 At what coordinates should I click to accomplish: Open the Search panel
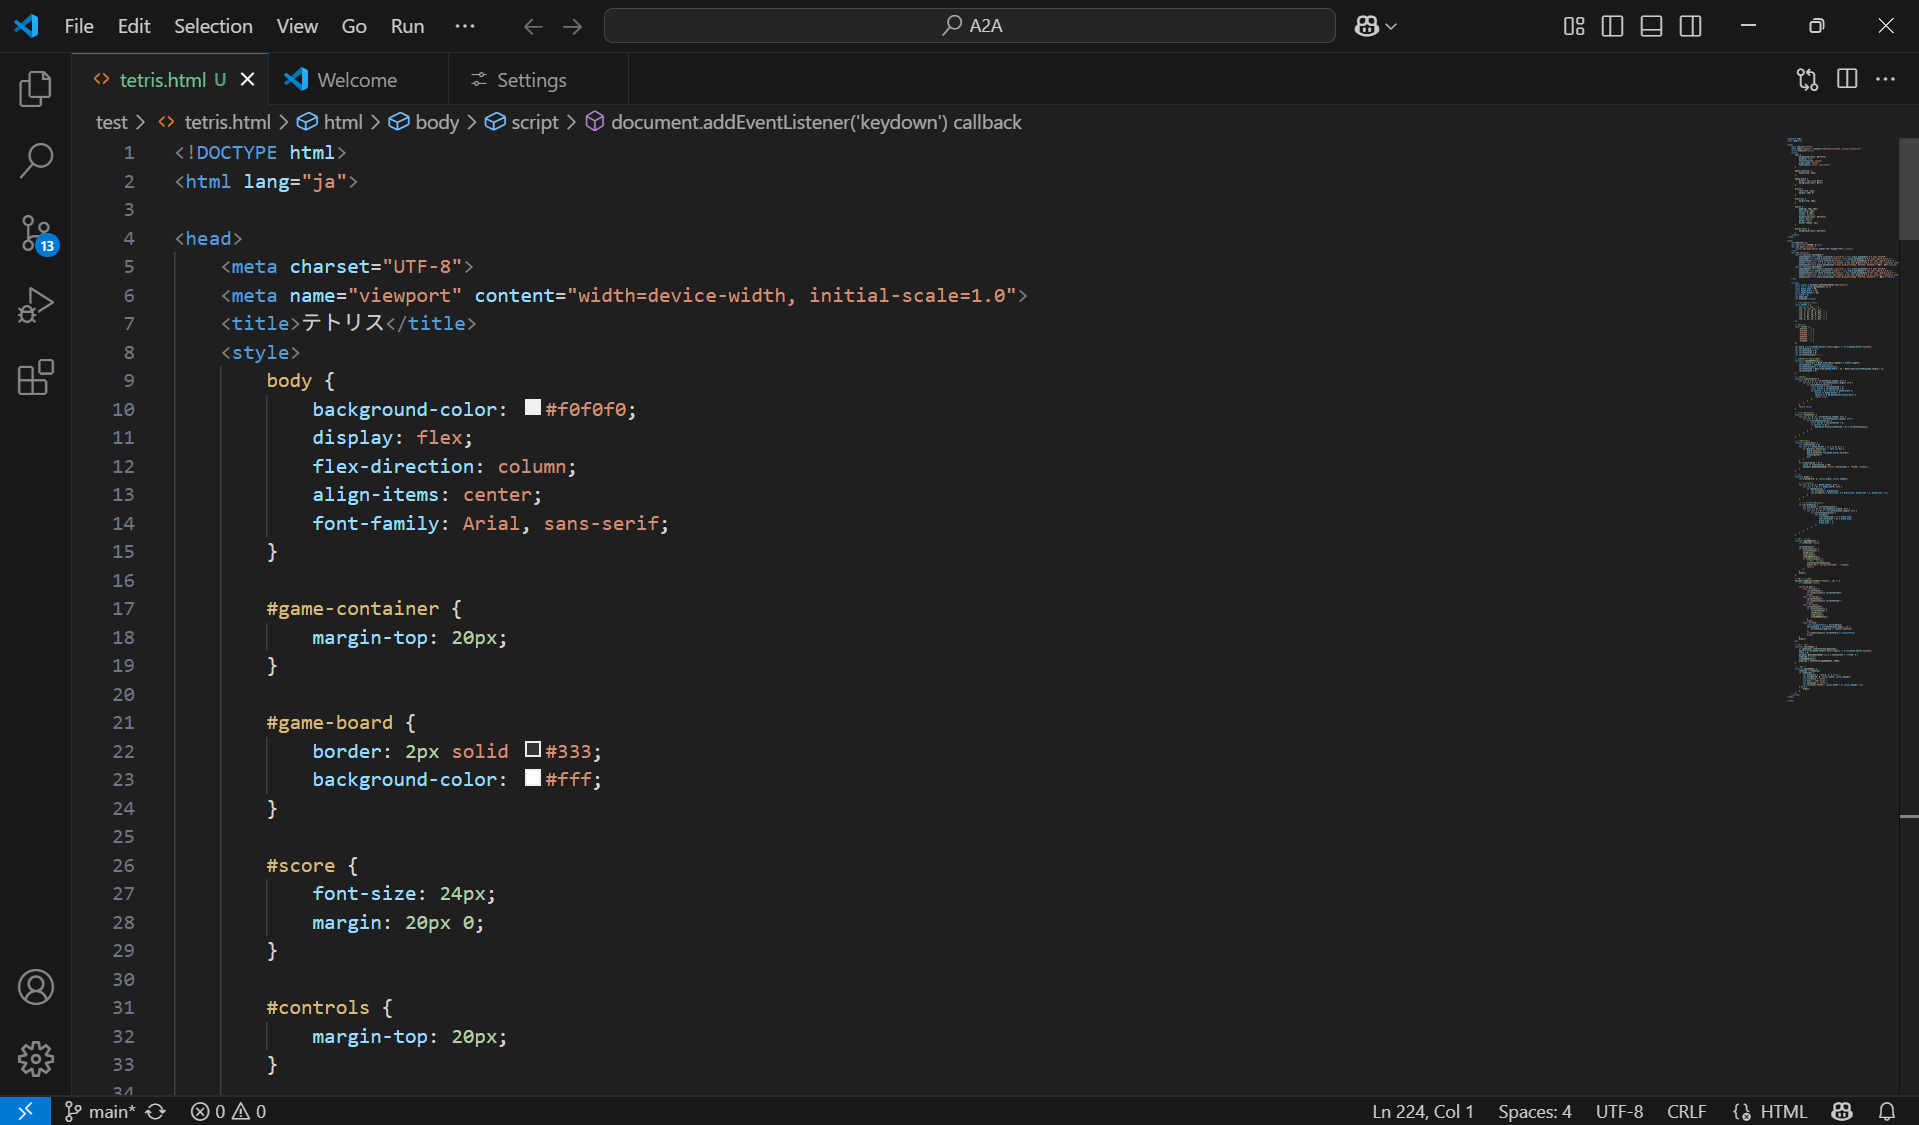(36, 160)
